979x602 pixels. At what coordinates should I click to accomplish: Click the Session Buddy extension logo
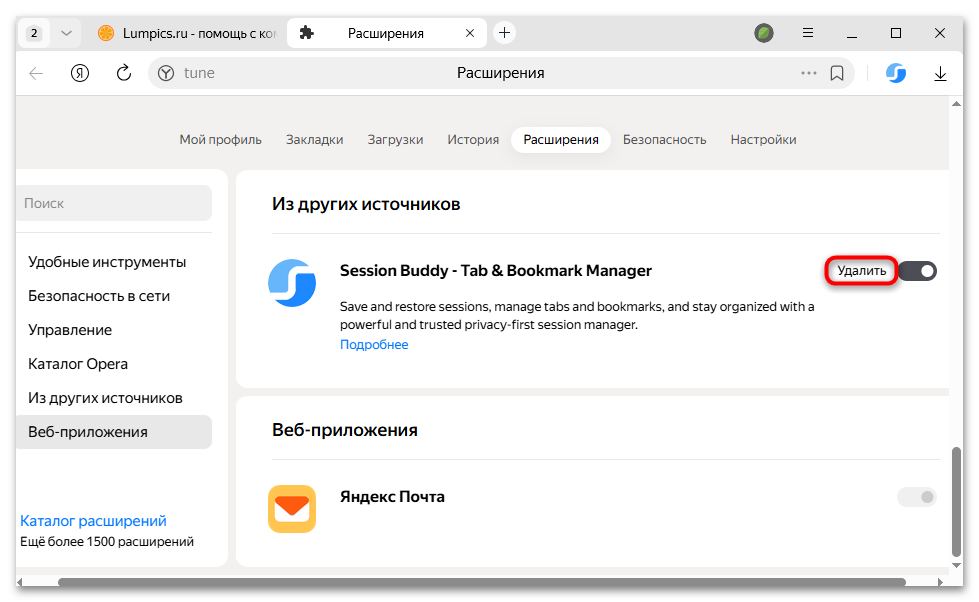pyautogui.click(x=292, y=283)
